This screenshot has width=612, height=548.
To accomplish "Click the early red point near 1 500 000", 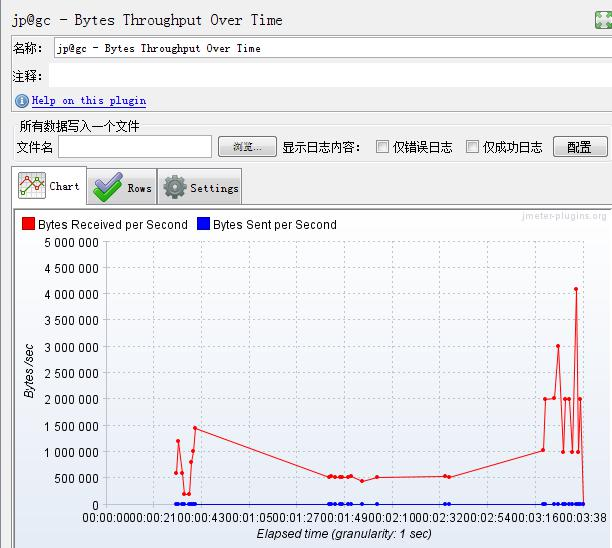I will 195,428.
